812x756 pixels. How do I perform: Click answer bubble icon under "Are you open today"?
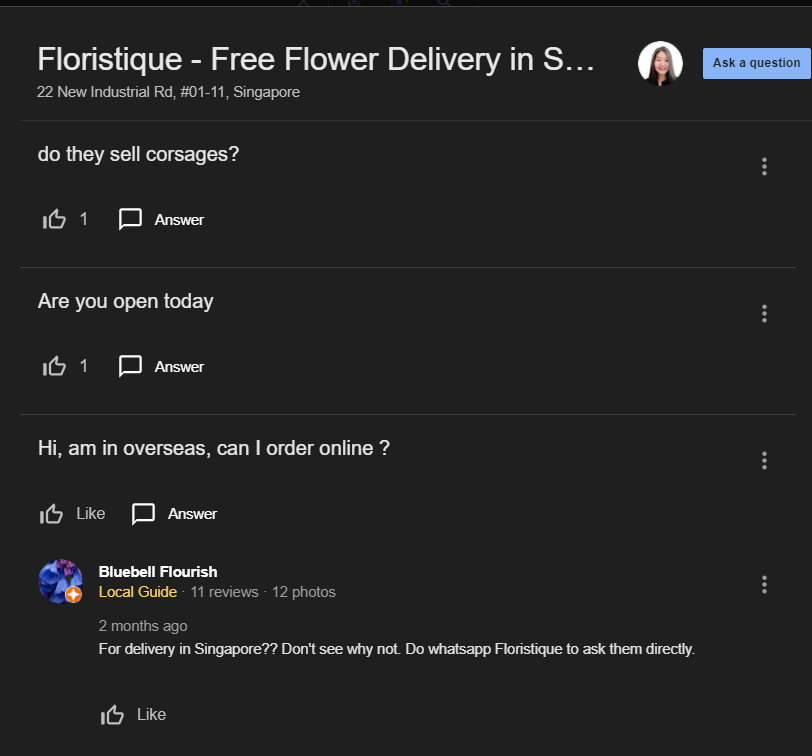tap(130, 366)
